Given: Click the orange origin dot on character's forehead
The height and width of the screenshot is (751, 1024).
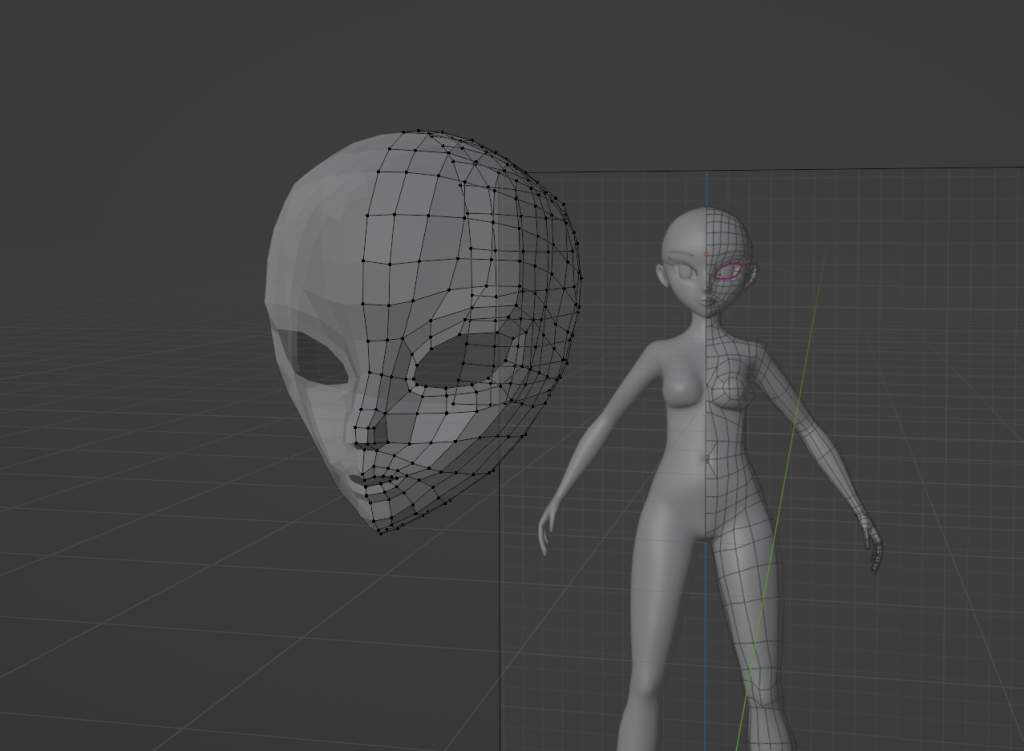Looking at the screenshot, I should 707,254.
